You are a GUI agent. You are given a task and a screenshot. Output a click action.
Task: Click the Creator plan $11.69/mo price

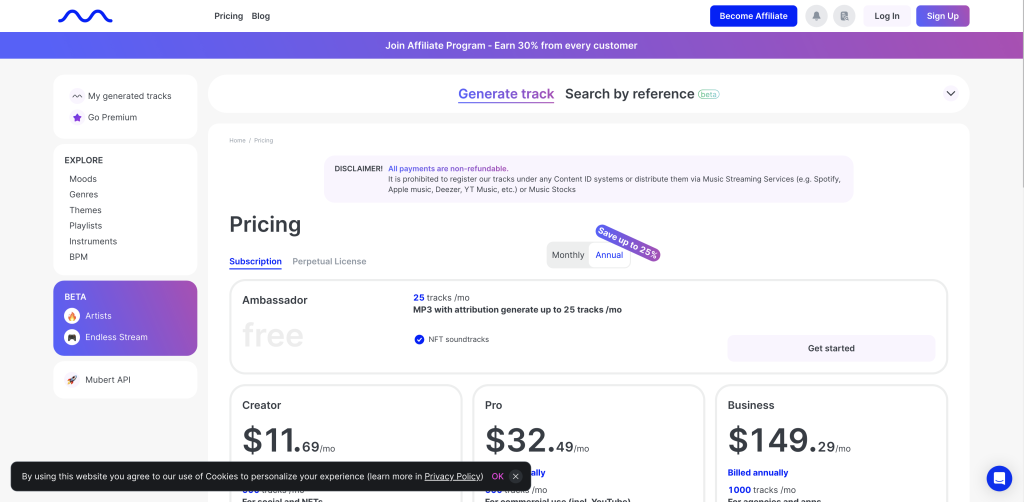tap(289, 441)
